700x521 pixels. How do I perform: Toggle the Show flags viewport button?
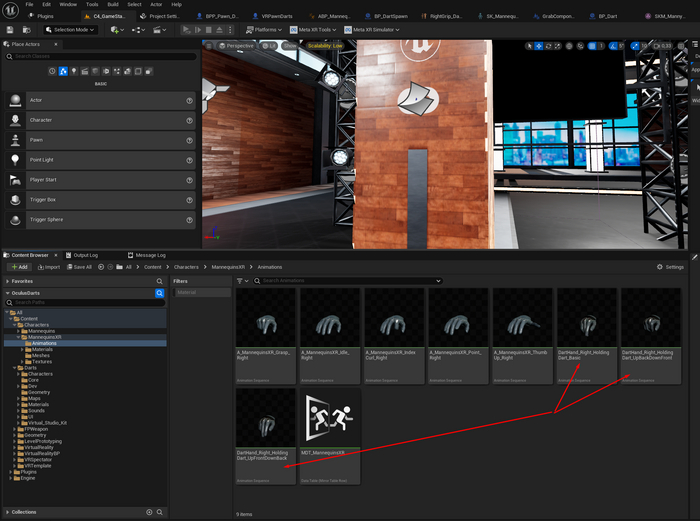click(289, 46)
